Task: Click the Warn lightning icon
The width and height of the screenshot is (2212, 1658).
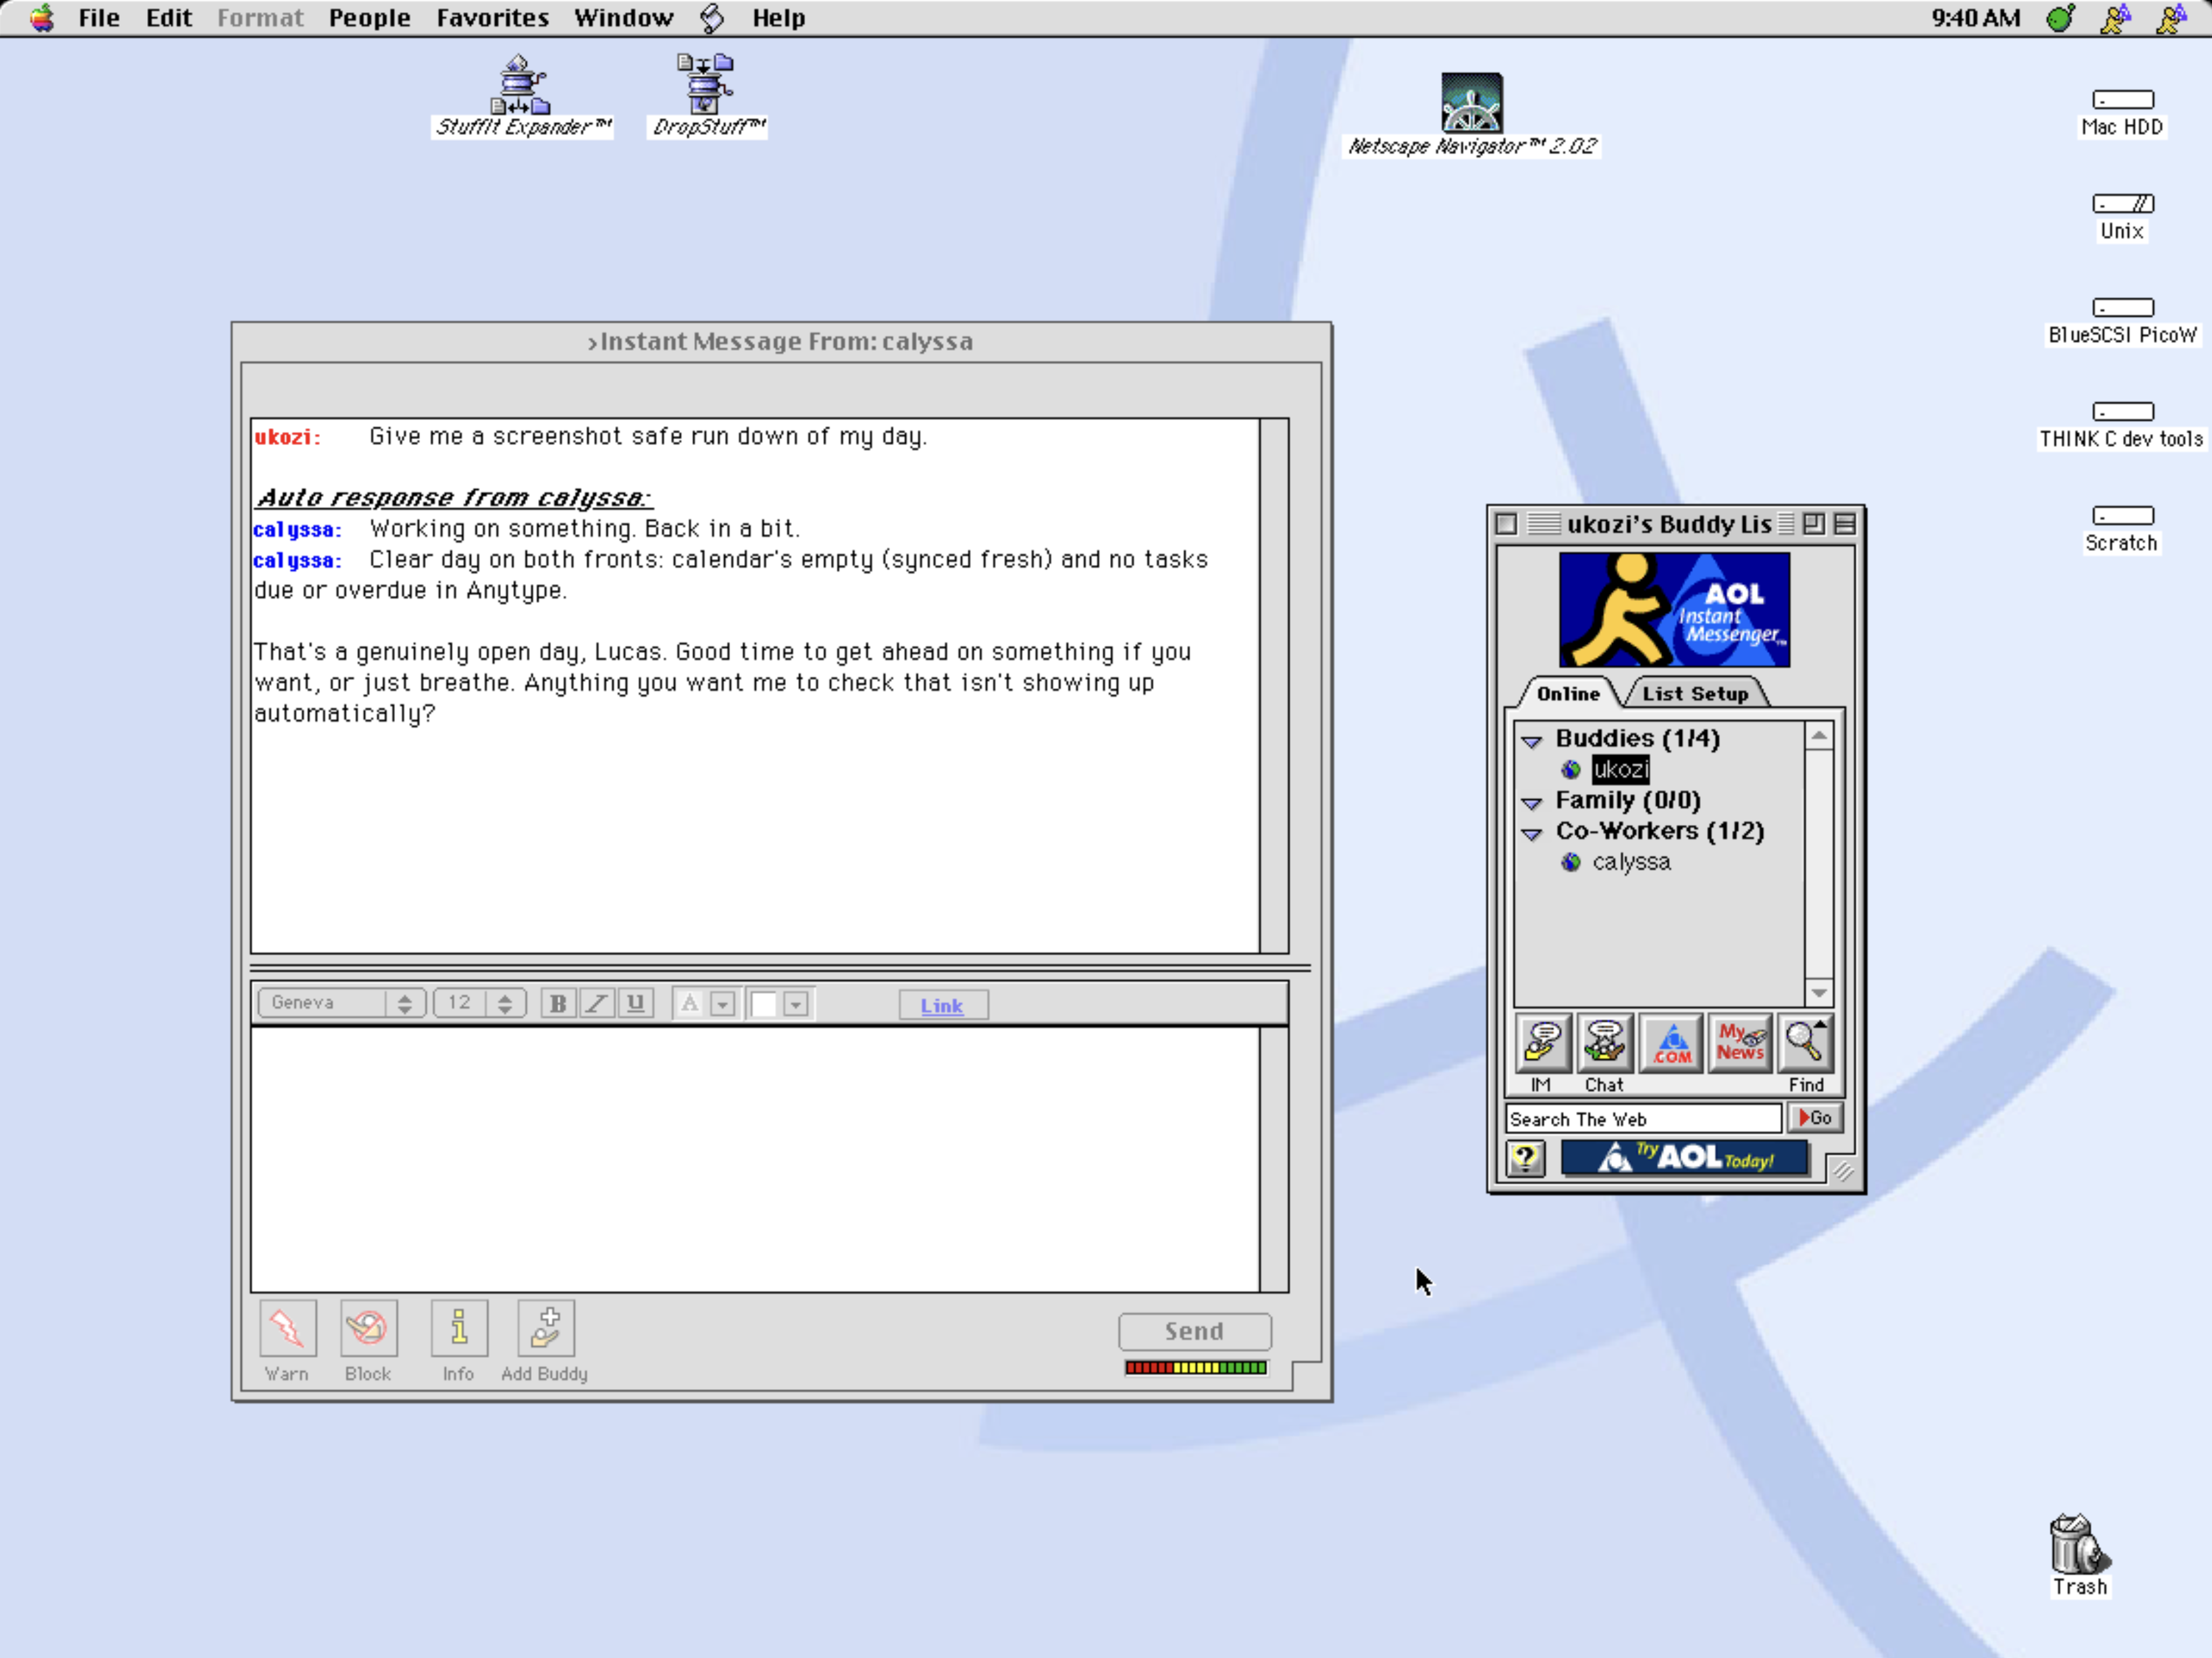Action: [x=288, y=1328]
